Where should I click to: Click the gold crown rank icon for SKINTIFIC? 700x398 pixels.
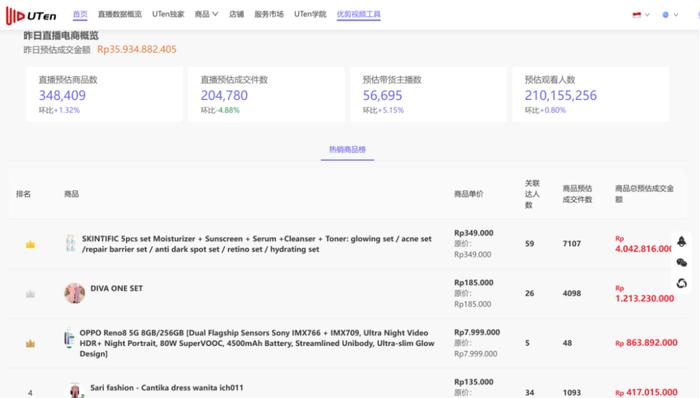tap(30, 244)
